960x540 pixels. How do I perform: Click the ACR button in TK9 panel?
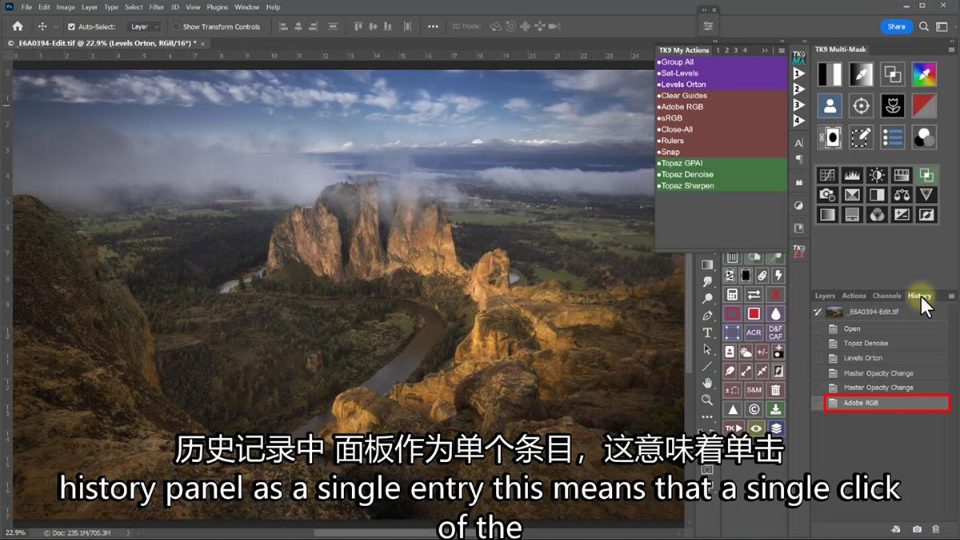754,332
